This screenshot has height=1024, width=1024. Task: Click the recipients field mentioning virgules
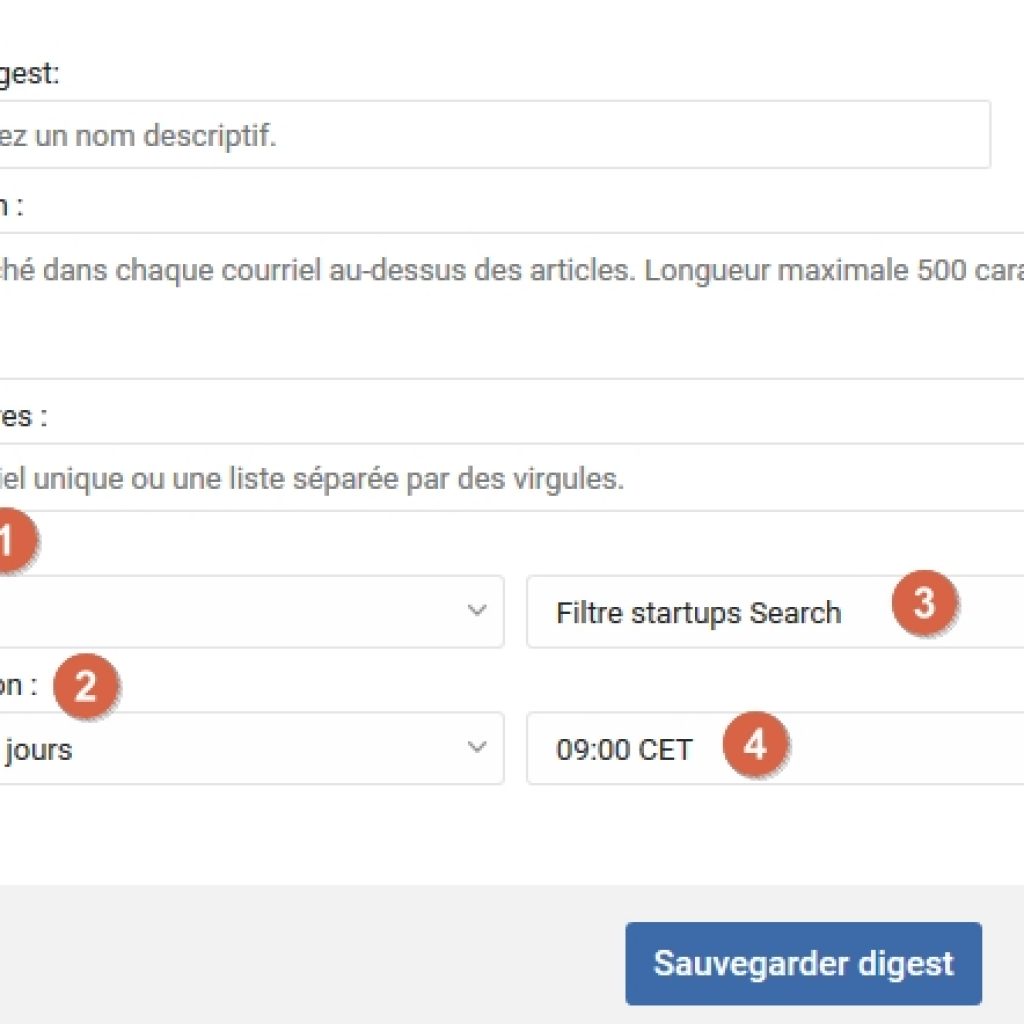[512, 477]
